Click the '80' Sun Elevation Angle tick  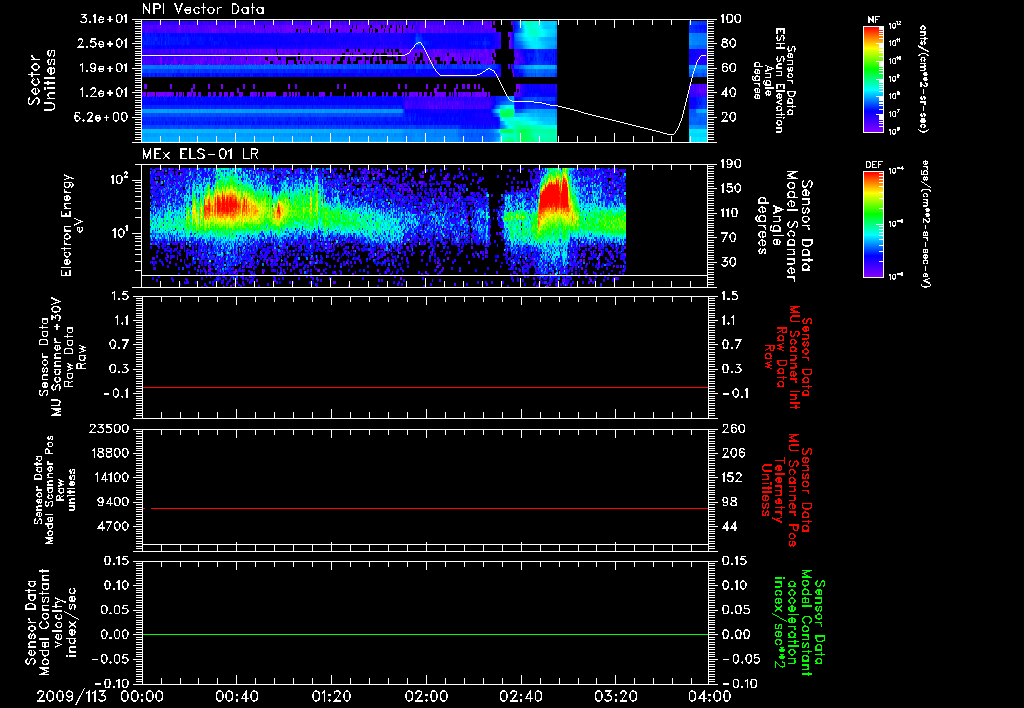tap(728, 43)
